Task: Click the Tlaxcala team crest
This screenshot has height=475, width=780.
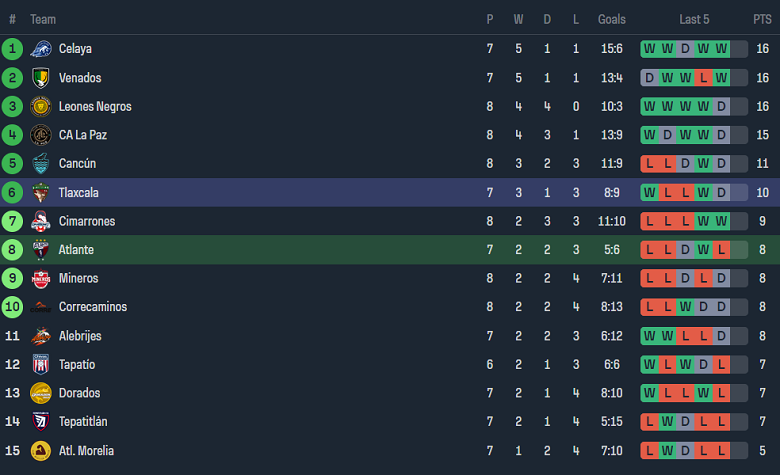Action: [x=41, y=193]
